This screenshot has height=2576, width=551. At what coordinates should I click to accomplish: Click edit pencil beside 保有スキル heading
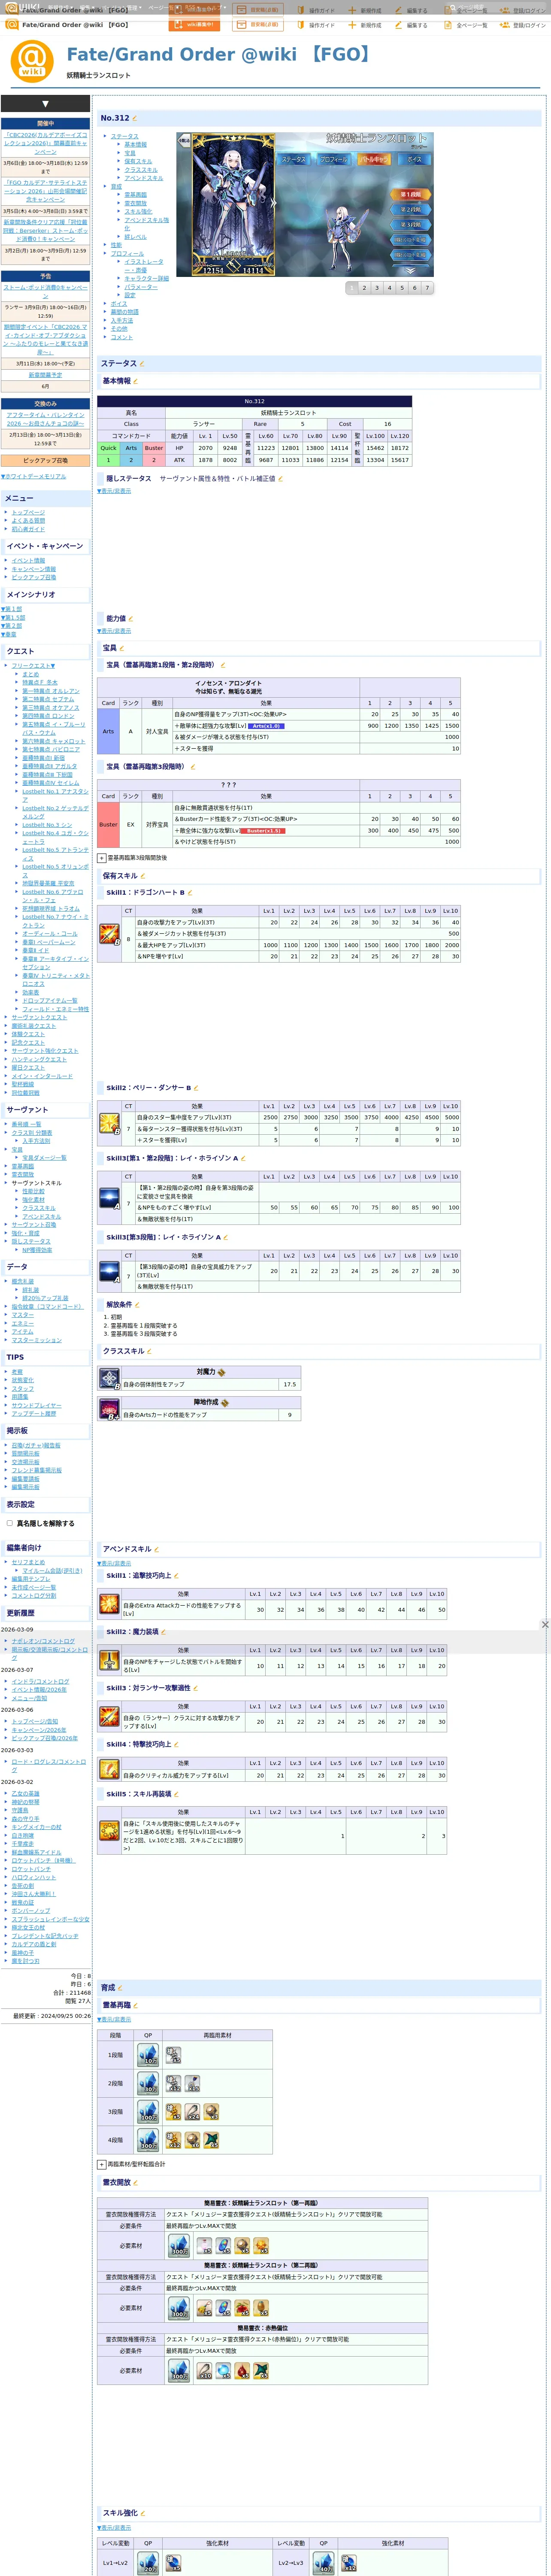pos(143,876)
